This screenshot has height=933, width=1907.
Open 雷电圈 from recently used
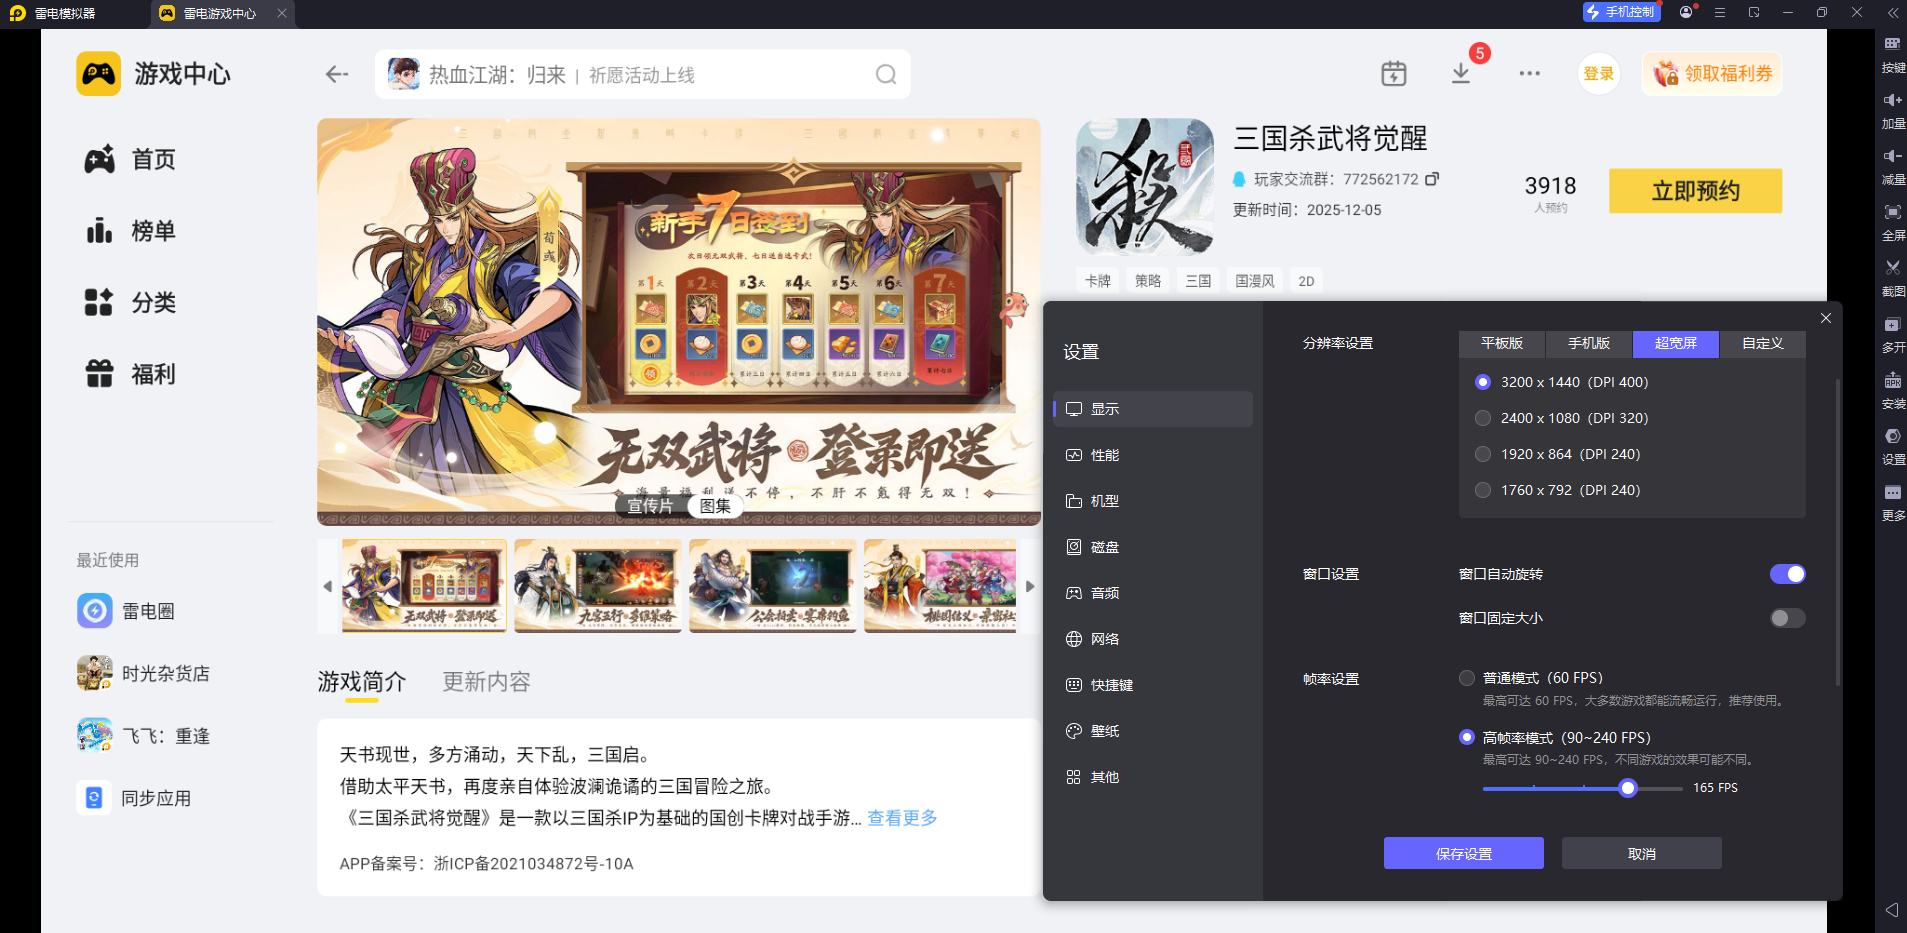pos(126,611)
